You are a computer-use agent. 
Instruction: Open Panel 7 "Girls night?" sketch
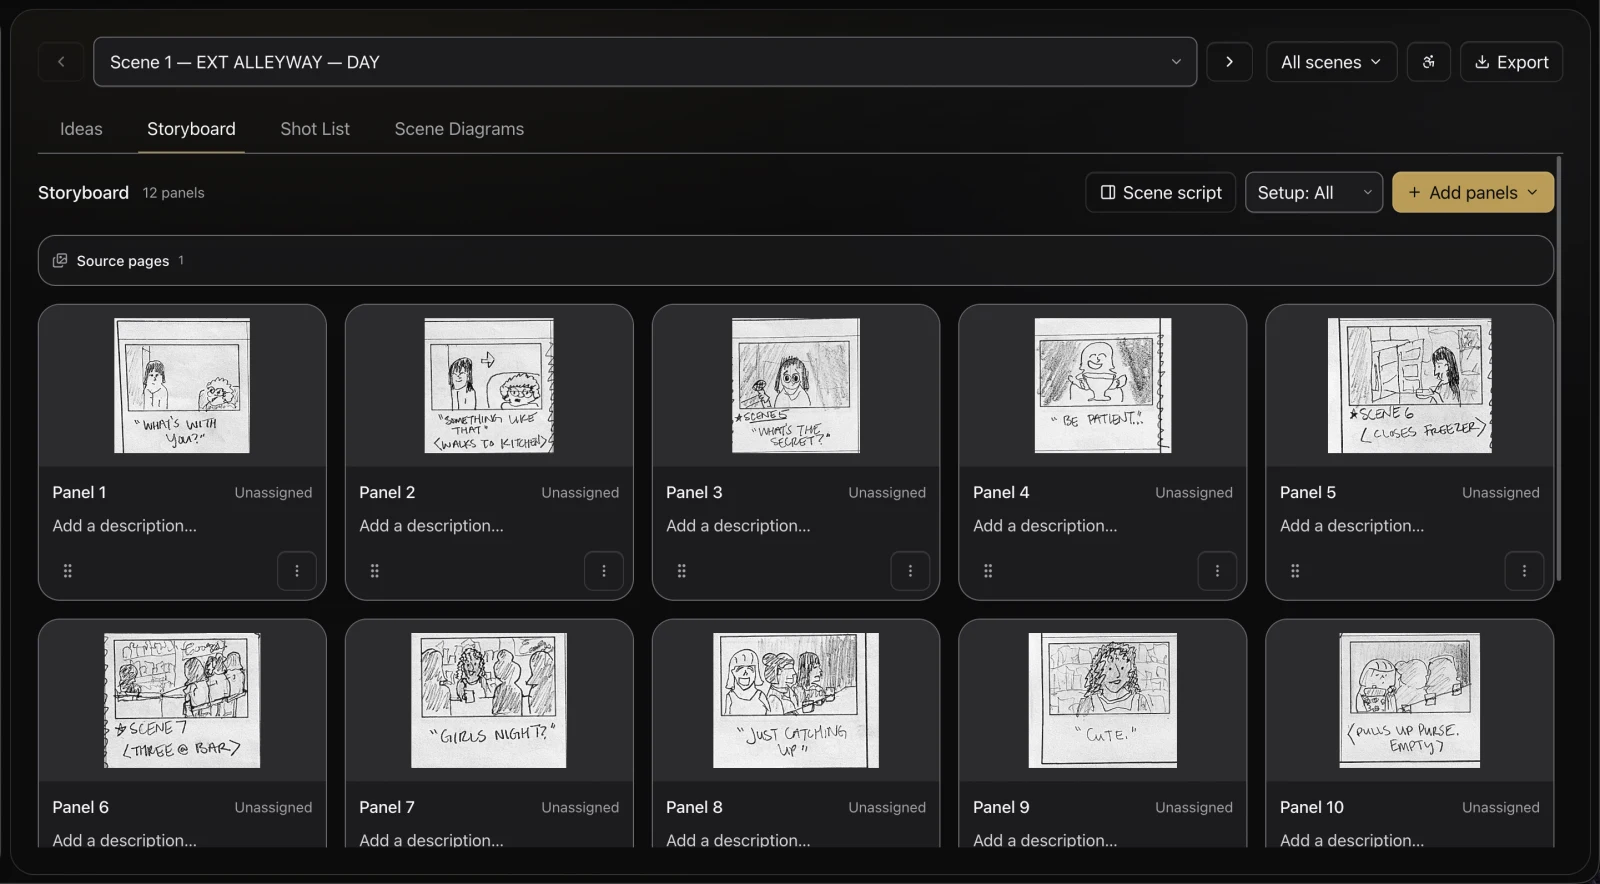(489, 700)
